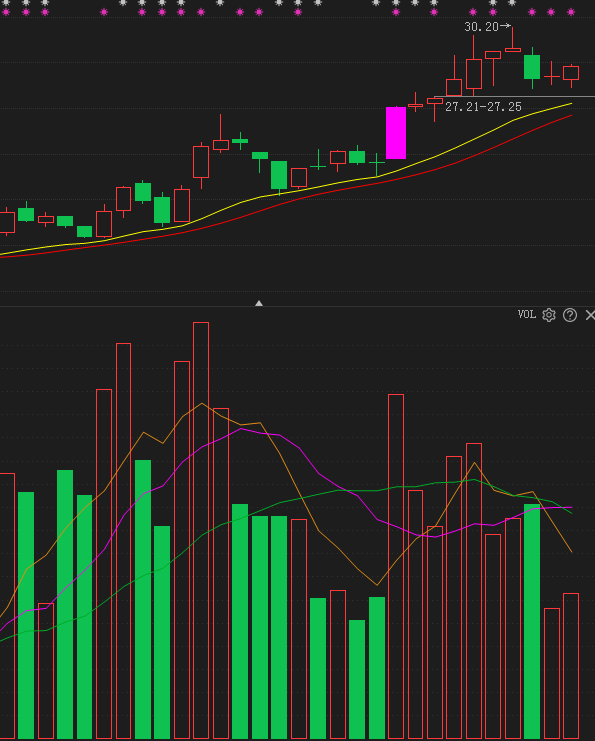The width and height of the screenshot is (595, 741).
Task: Open the VOL indicator settings gear
Action: point(549,315)
